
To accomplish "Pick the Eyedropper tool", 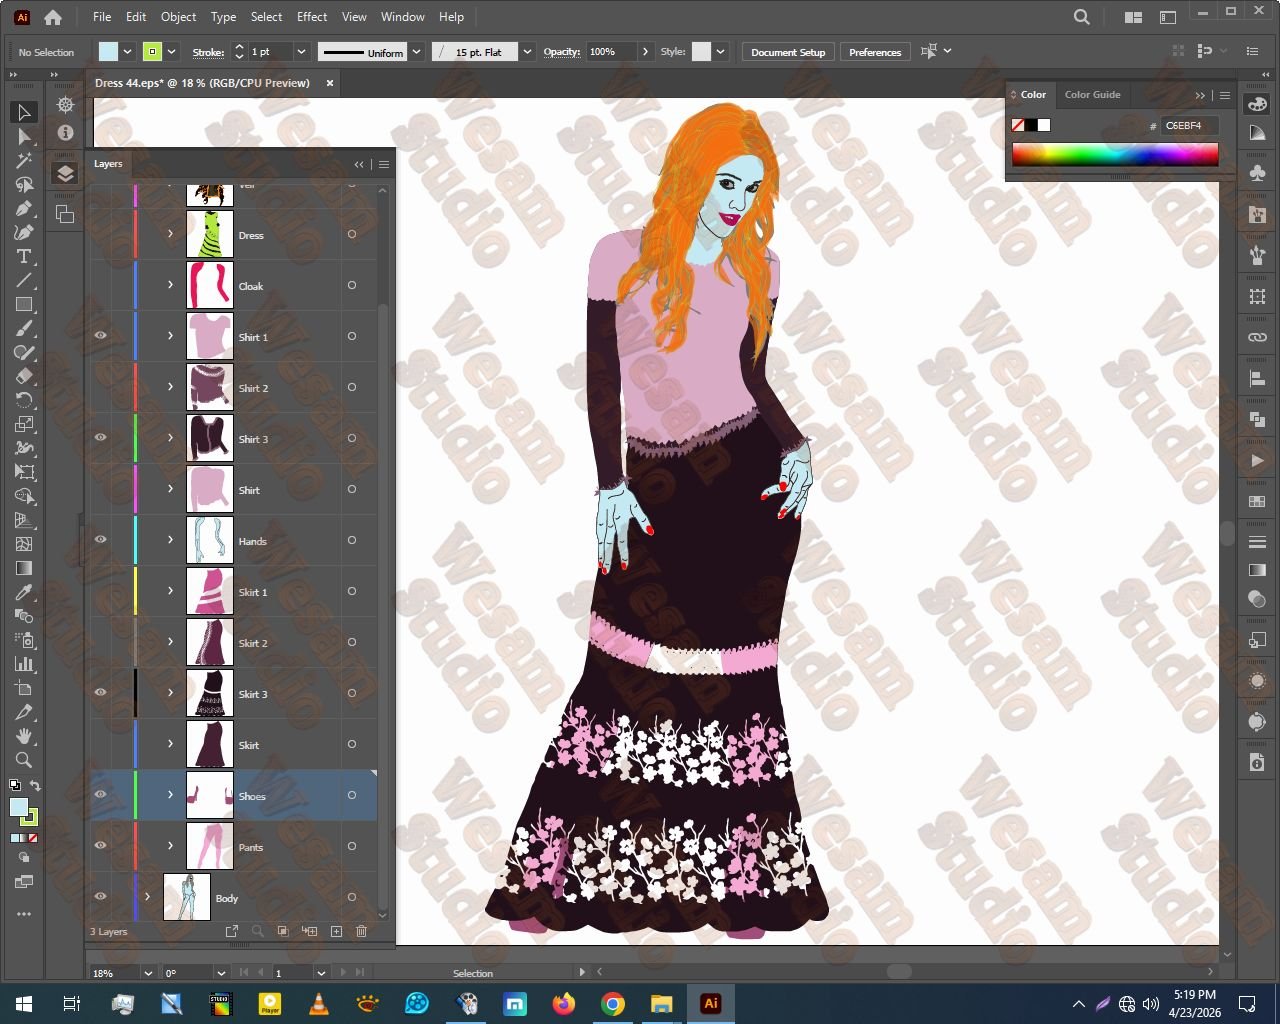I will [24, 592].
